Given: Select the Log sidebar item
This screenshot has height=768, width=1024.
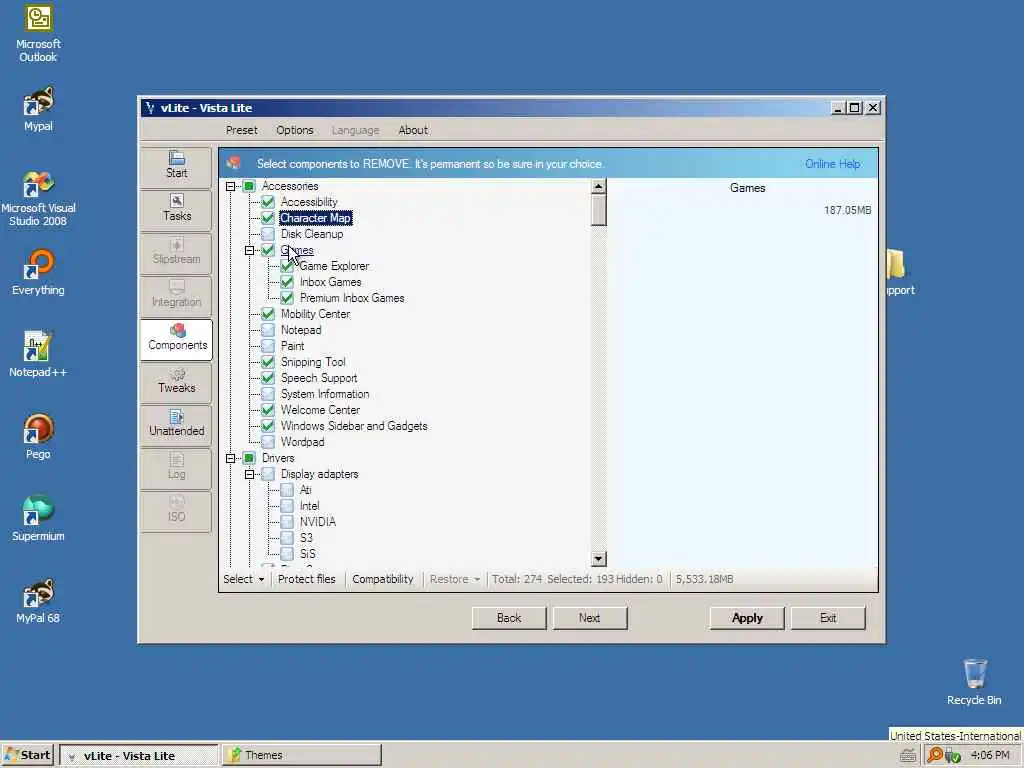Looking at the screenshot, I should click(176, 468).
